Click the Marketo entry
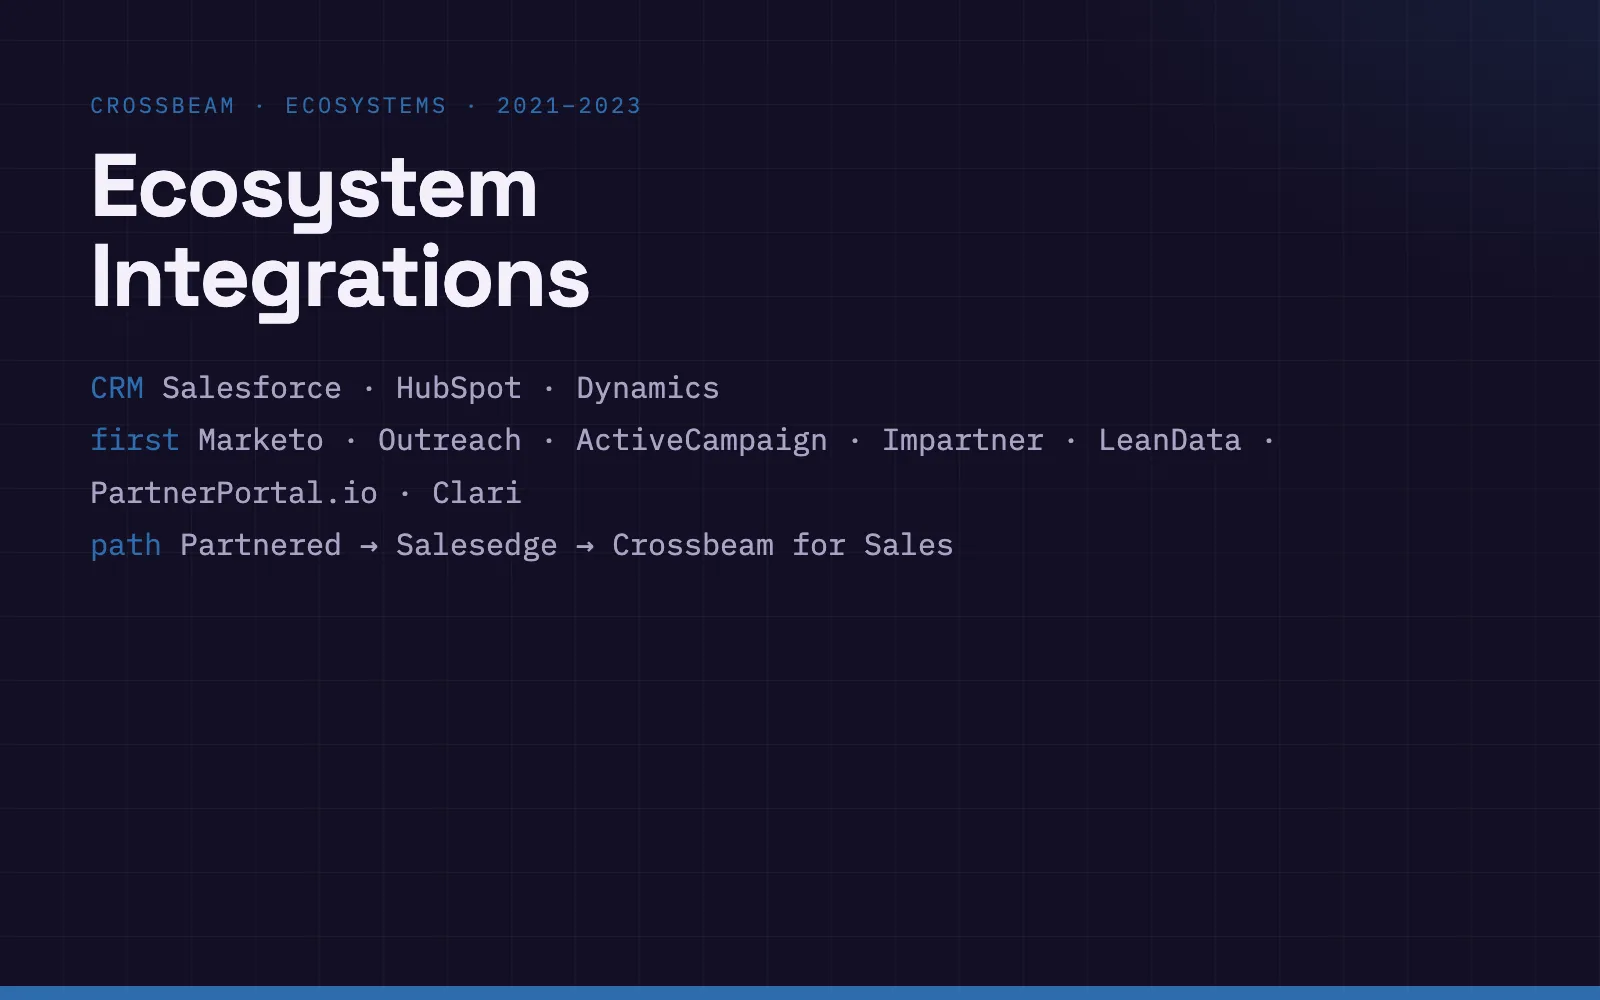 click(x=261, y=440)
